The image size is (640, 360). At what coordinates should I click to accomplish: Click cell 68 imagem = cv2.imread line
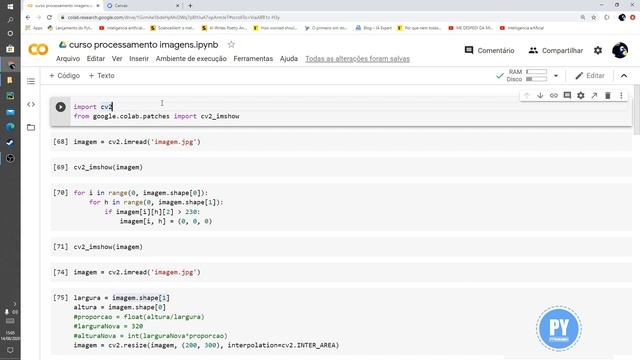tap(137, 142)
